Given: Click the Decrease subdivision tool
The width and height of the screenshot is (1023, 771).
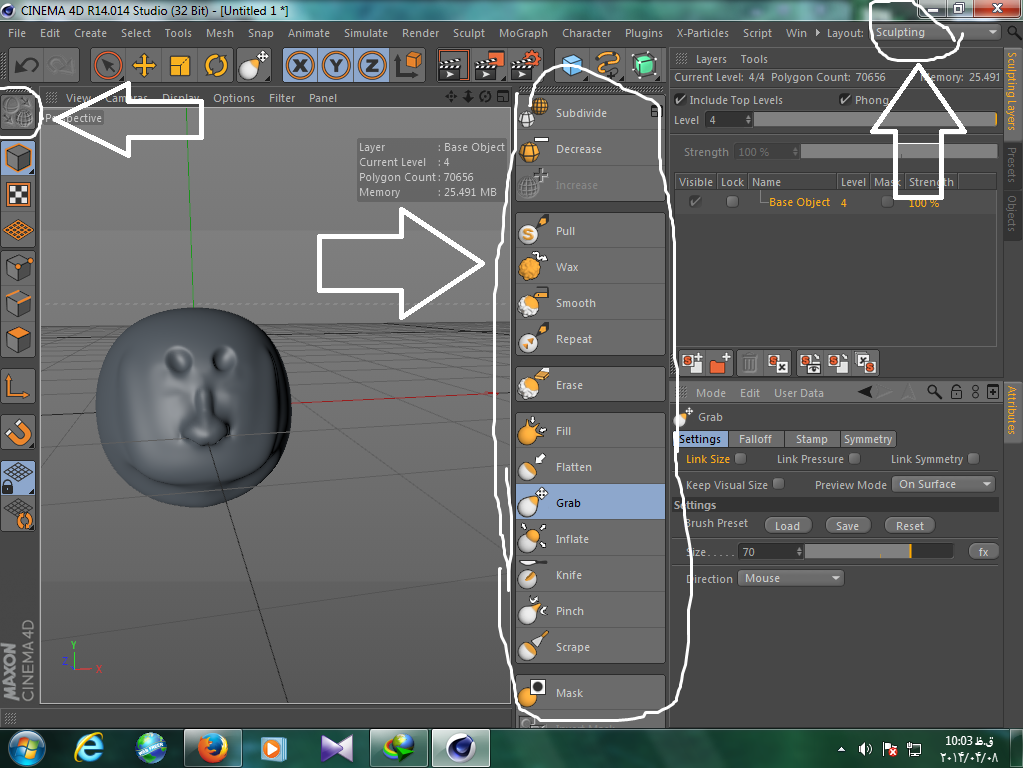Looking at the screenshot, I should 590,149.
